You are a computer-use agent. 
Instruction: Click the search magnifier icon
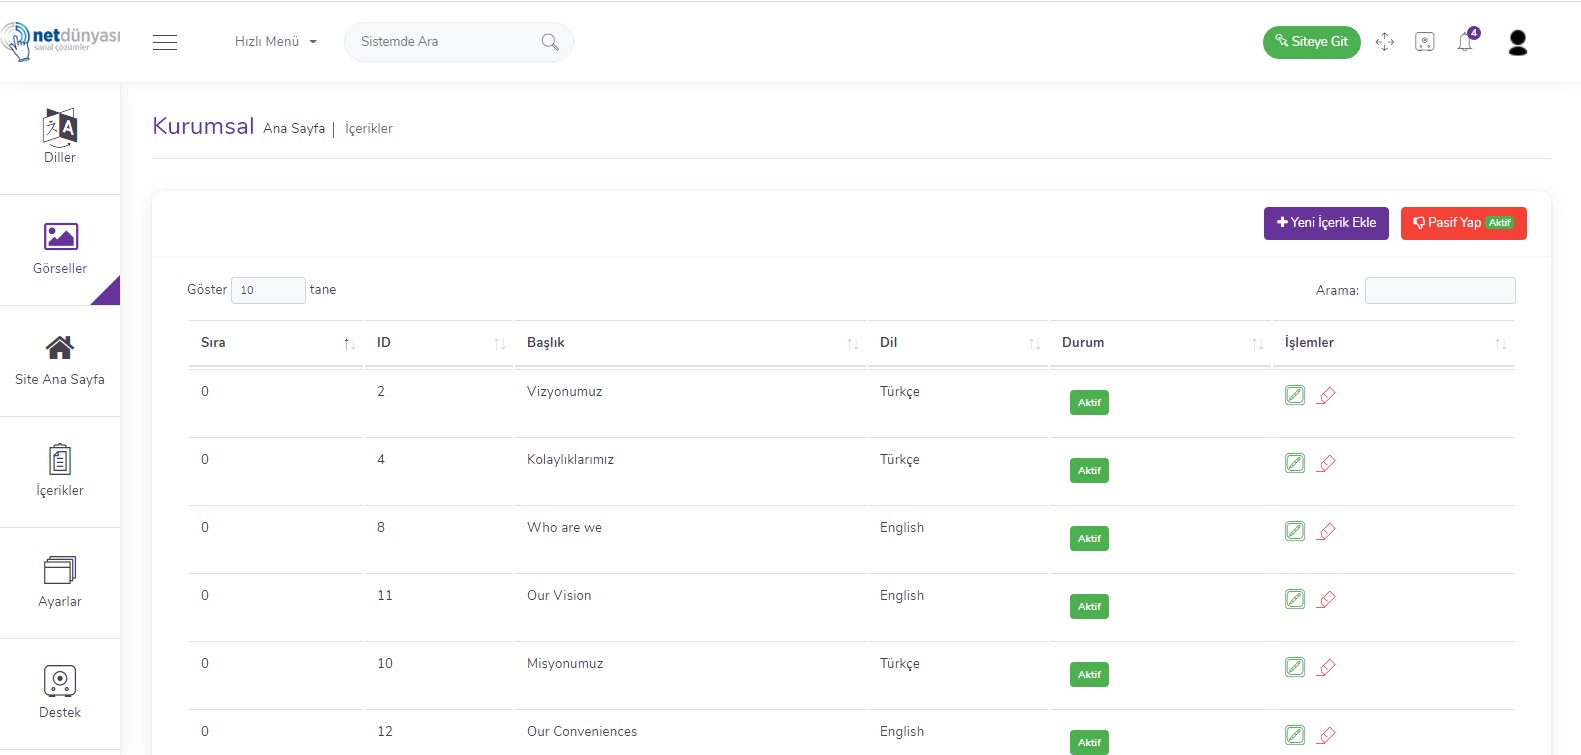coord(550,42)
